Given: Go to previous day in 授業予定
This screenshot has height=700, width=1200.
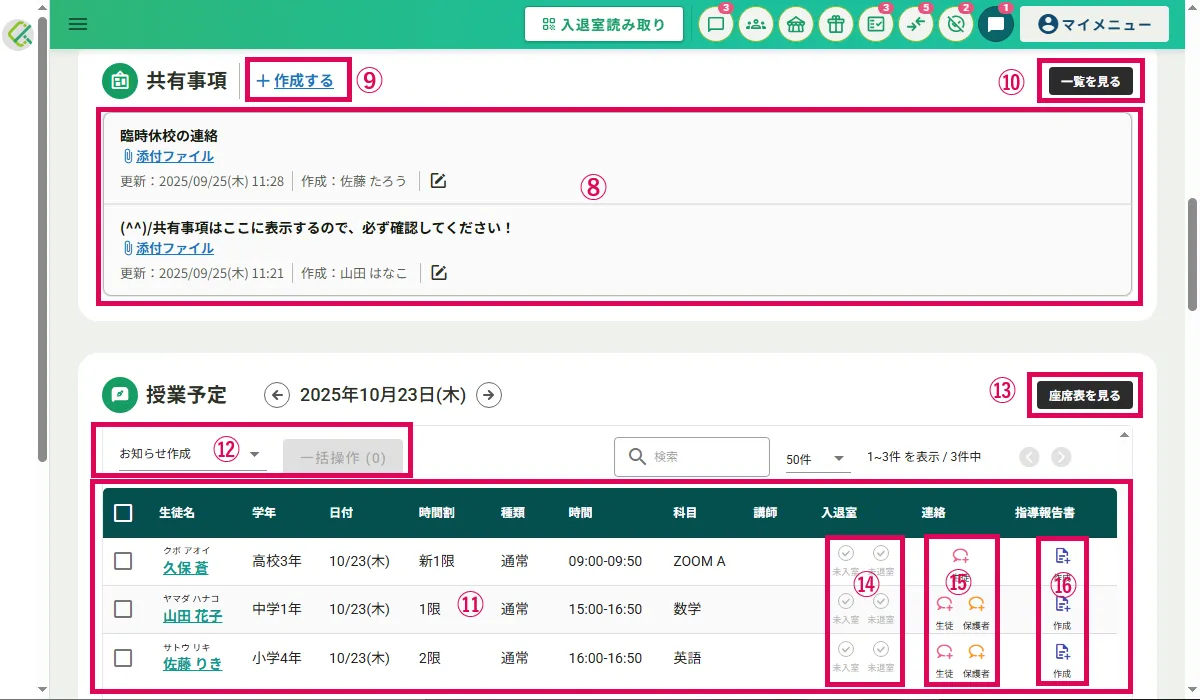Looking at the screenshot, I should 277,395.
